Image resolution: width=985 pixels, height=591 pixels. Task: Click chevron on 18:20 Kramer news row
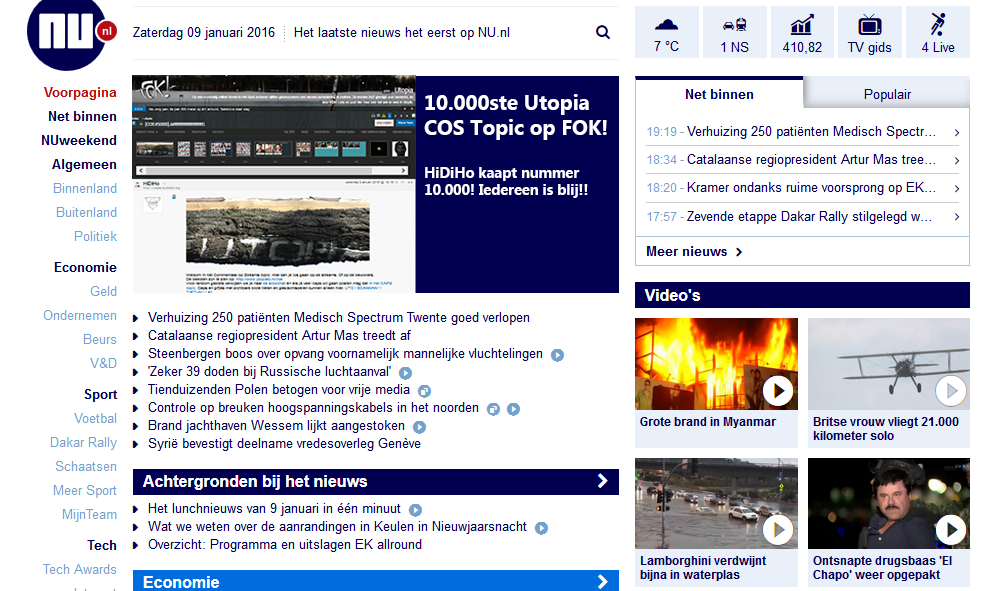click(x=957, y=188)
